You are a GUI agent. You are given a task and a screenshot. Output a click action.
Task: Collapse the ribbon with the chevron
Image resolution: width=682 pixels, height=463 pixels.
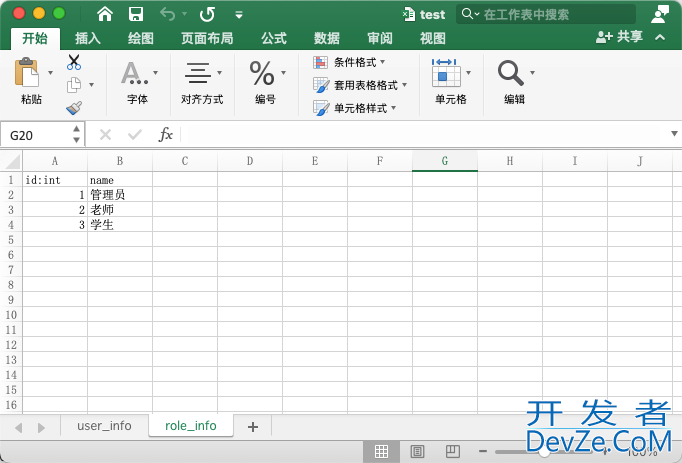660,37
